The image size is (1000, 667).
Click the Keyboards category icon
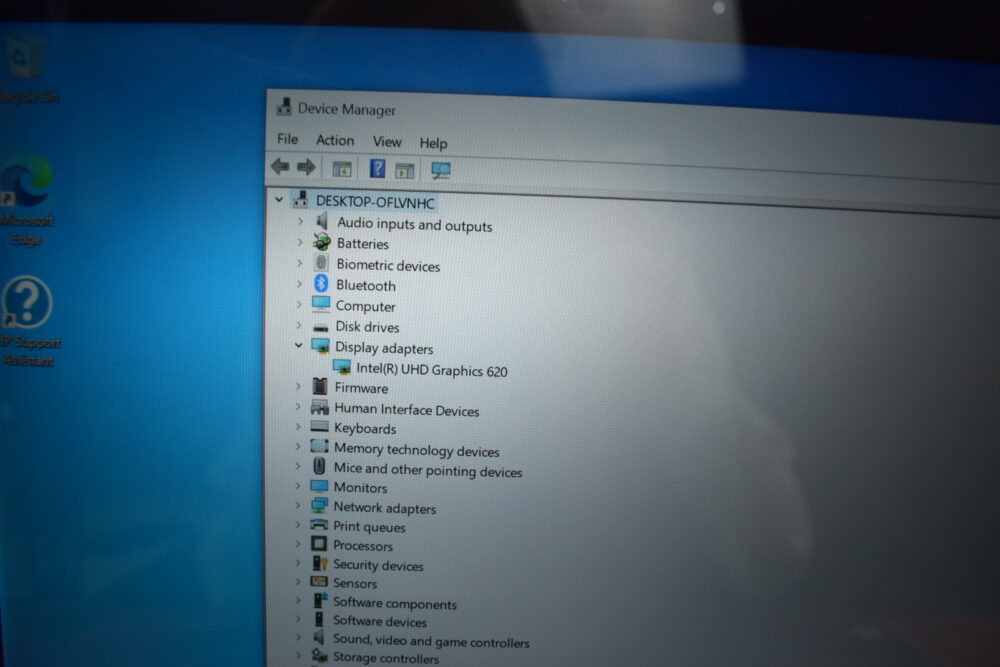point(320,427)
